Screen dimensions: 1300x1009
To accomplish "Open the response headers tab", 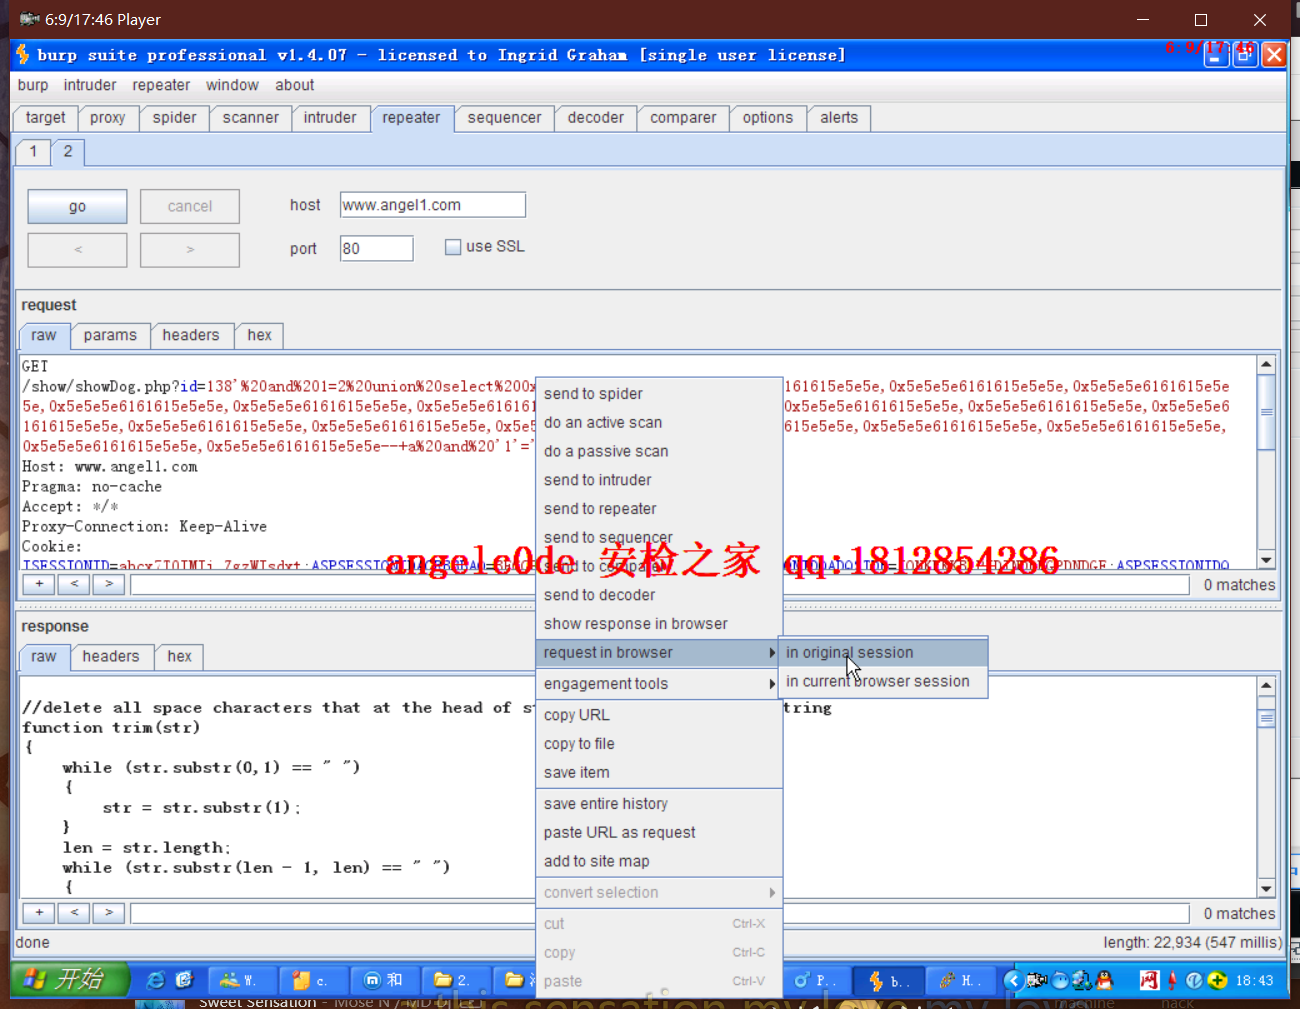I will tap(111, 657).
